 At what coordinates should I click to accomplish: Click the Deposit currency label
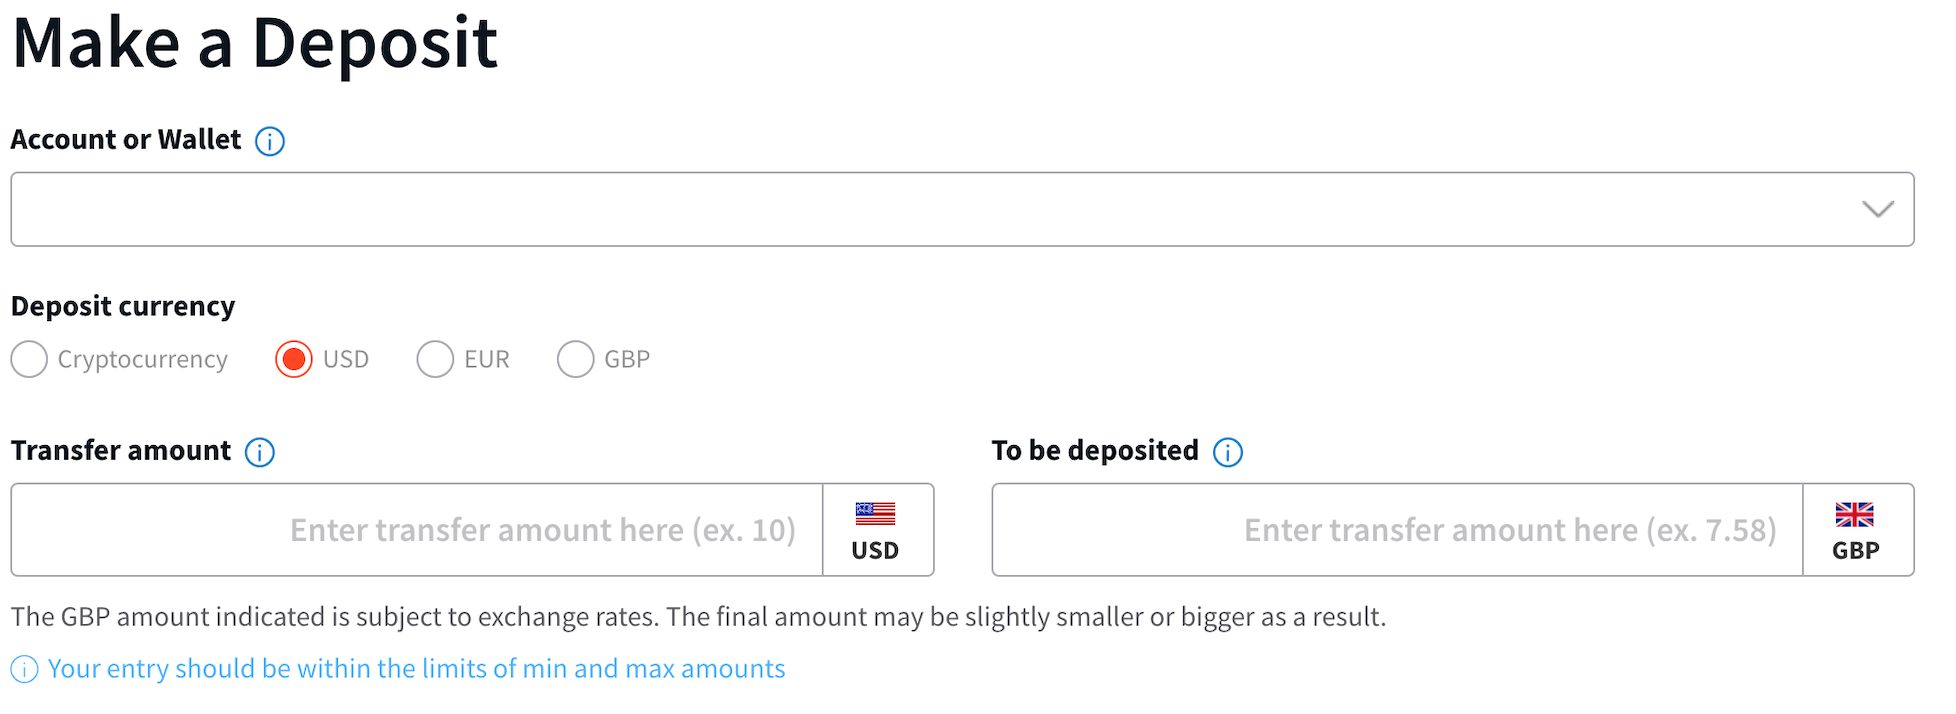pyautogui.click(x=123, y=306)
